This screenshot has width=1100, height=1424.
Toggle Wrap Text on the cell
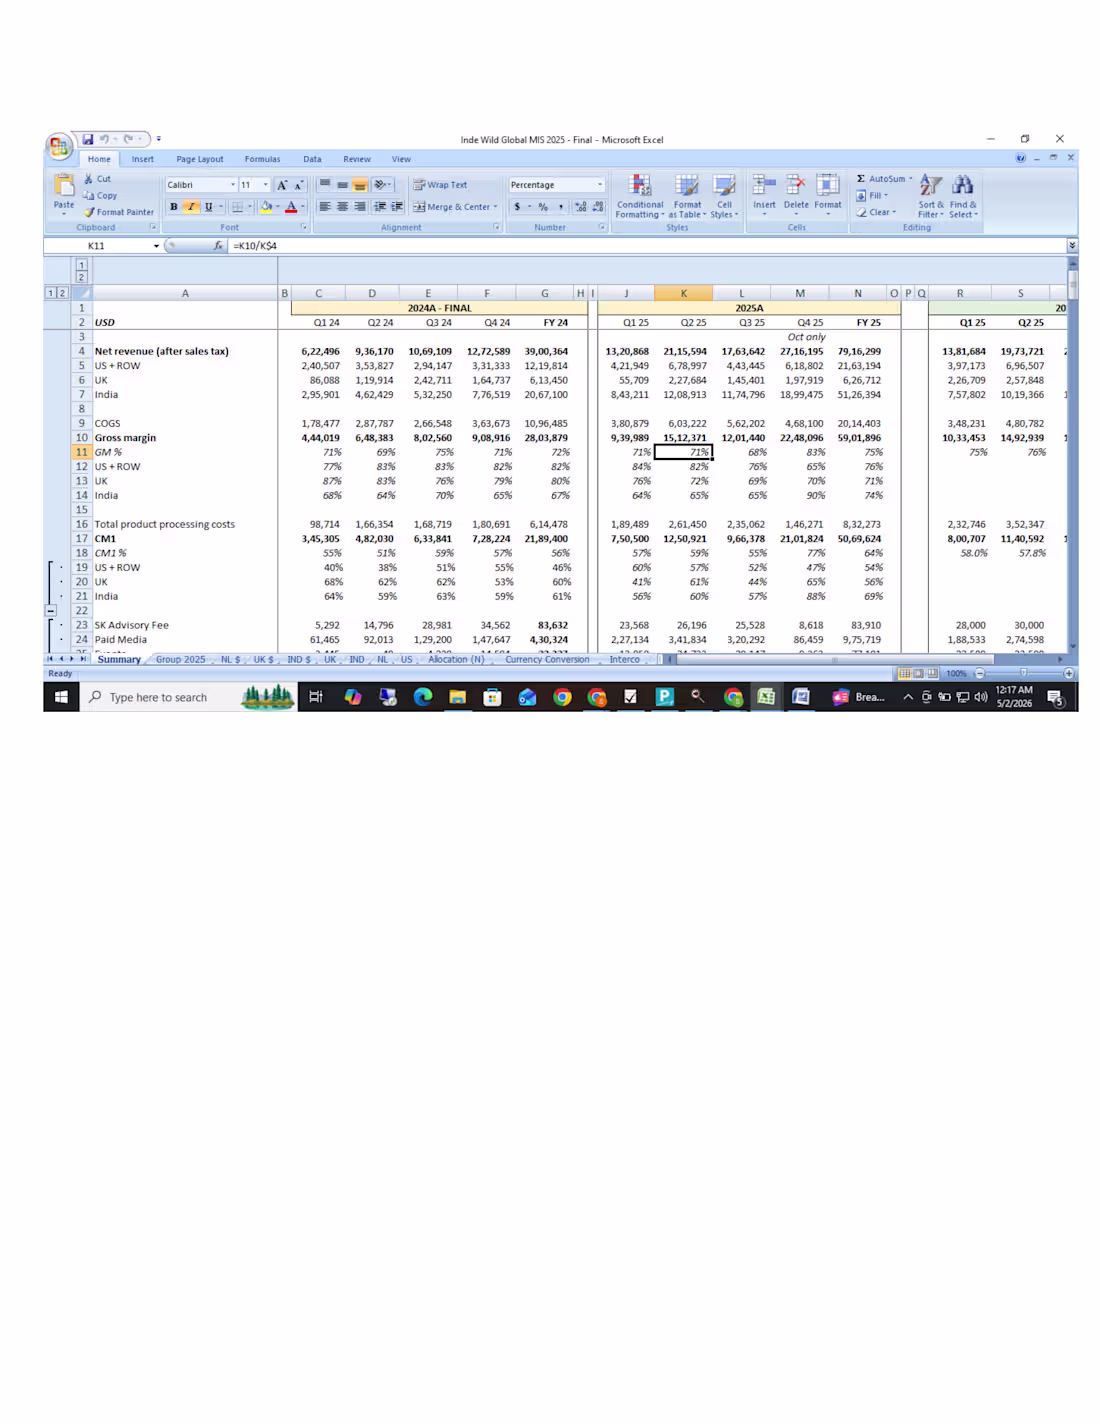[x=440, y=185]
